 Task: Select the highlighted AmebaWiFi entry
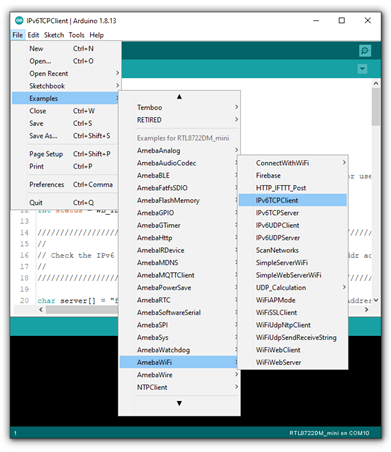tap(179, 362)
